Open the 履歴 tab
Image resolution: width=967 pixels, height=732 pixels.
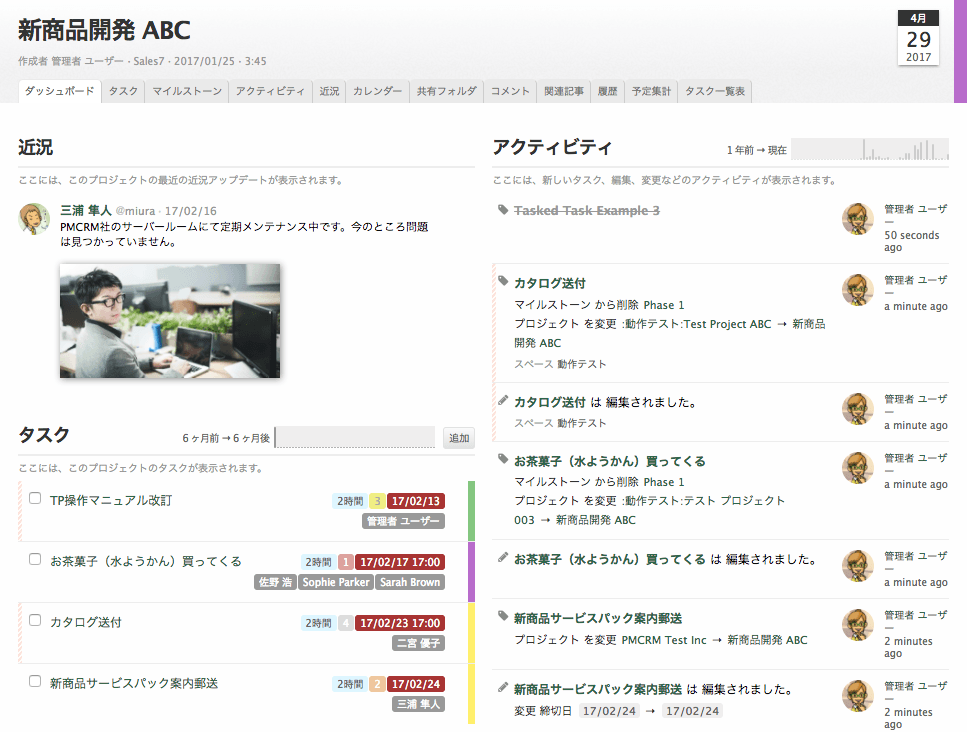click(607, 91)
